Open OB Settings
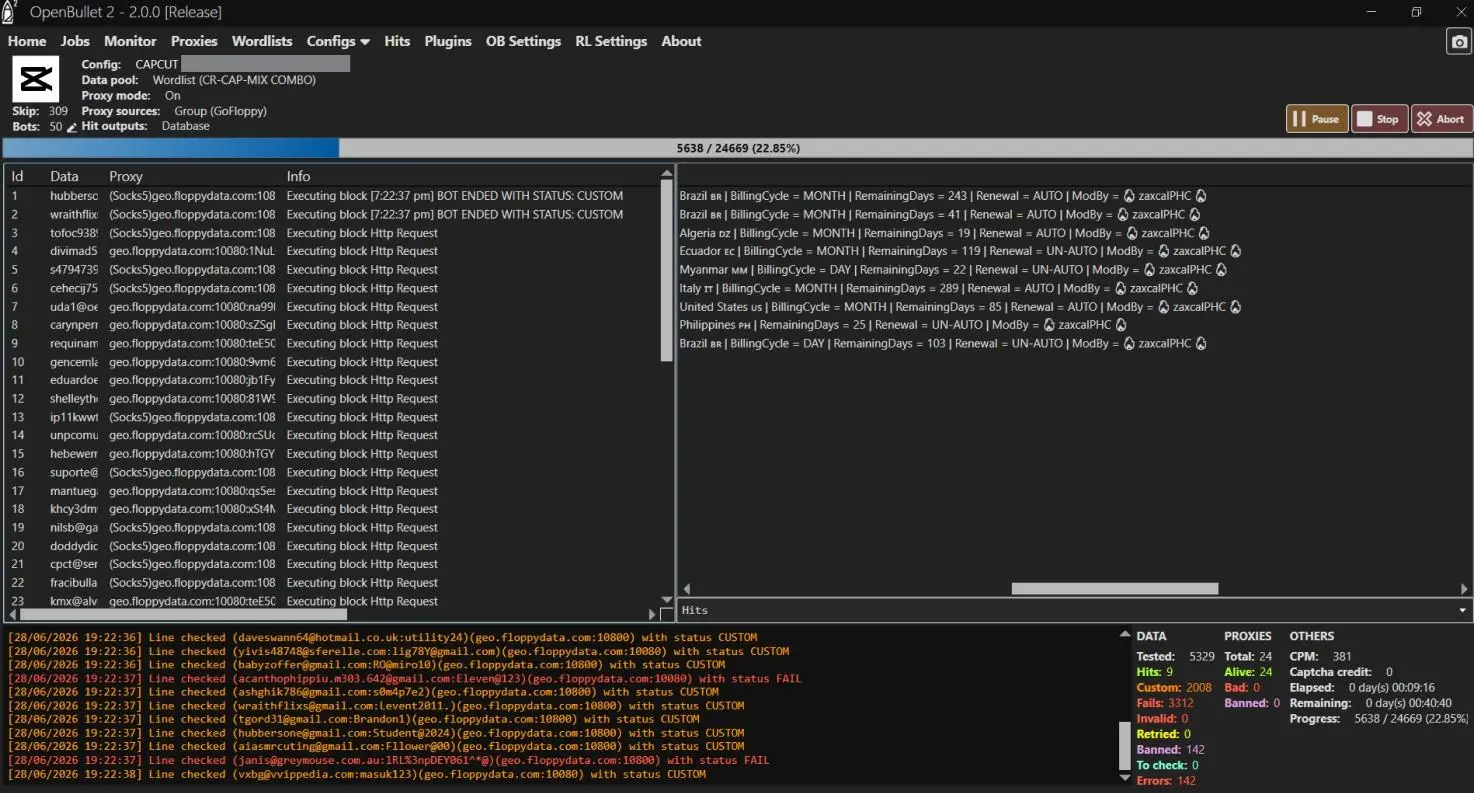This screenshot has width=1474, height=793. point(523,41)
